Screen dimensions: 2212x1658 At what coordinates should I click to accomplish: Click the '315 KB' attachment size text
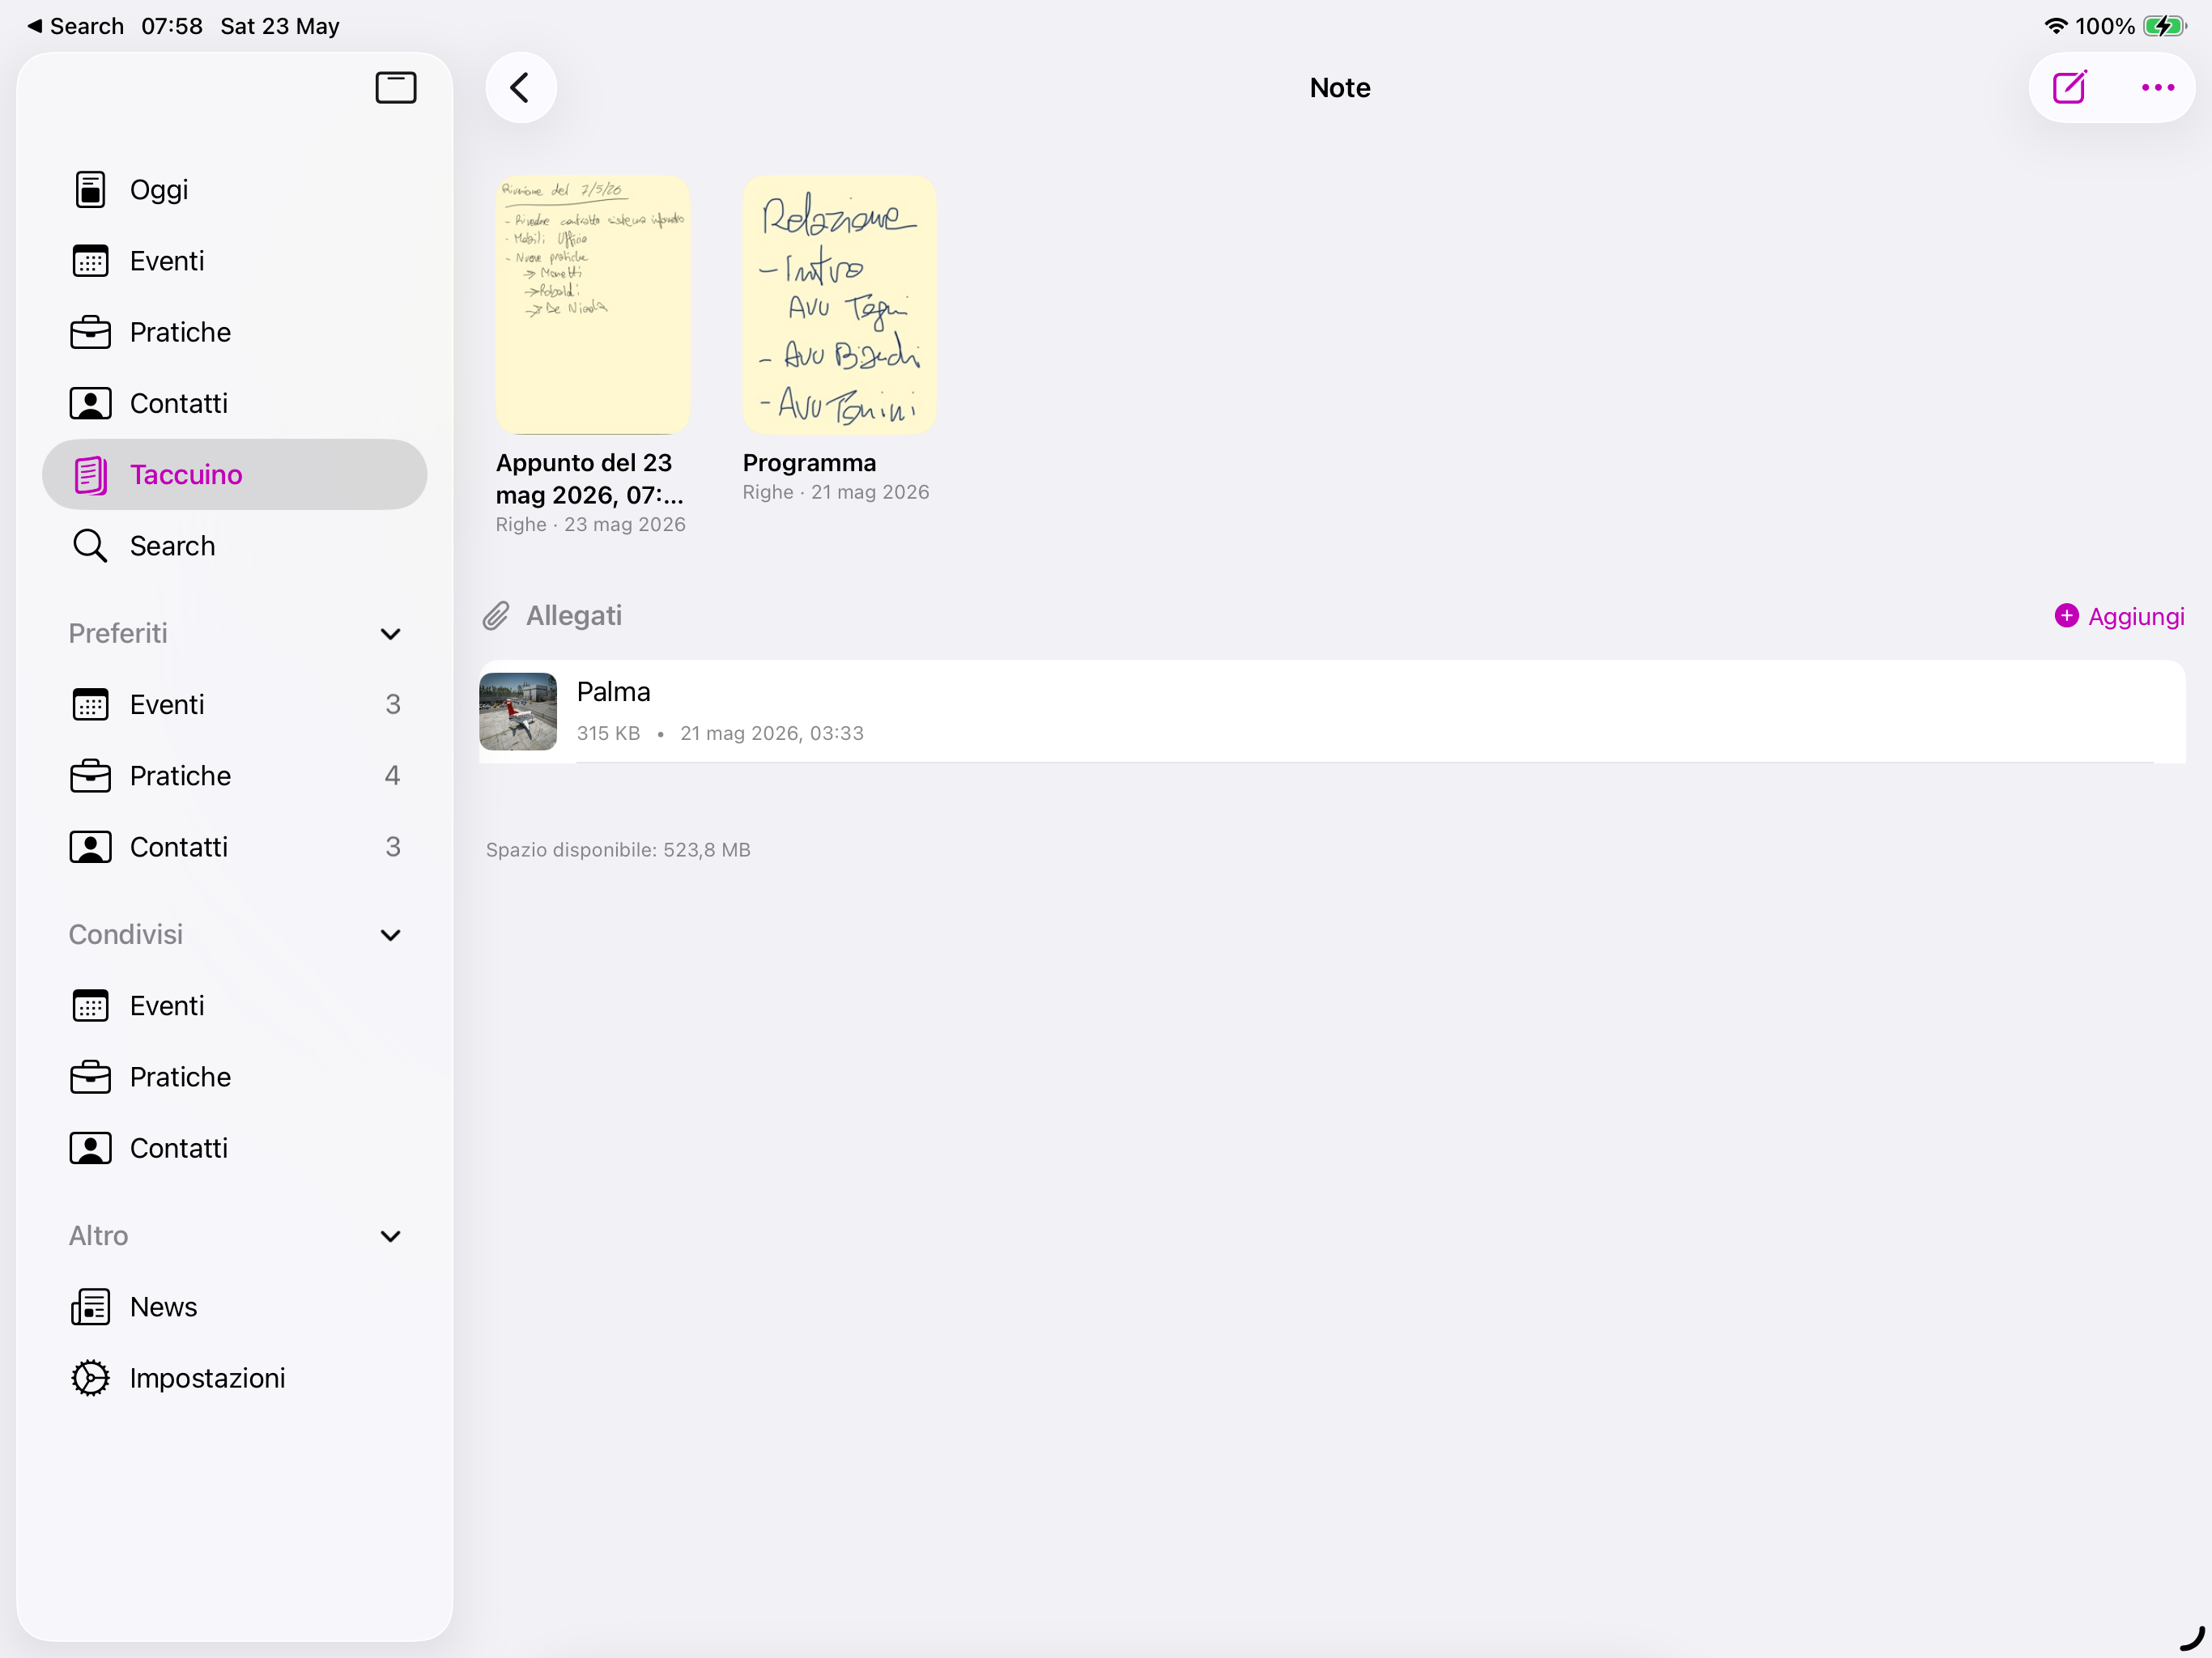(x=608, y=733)
